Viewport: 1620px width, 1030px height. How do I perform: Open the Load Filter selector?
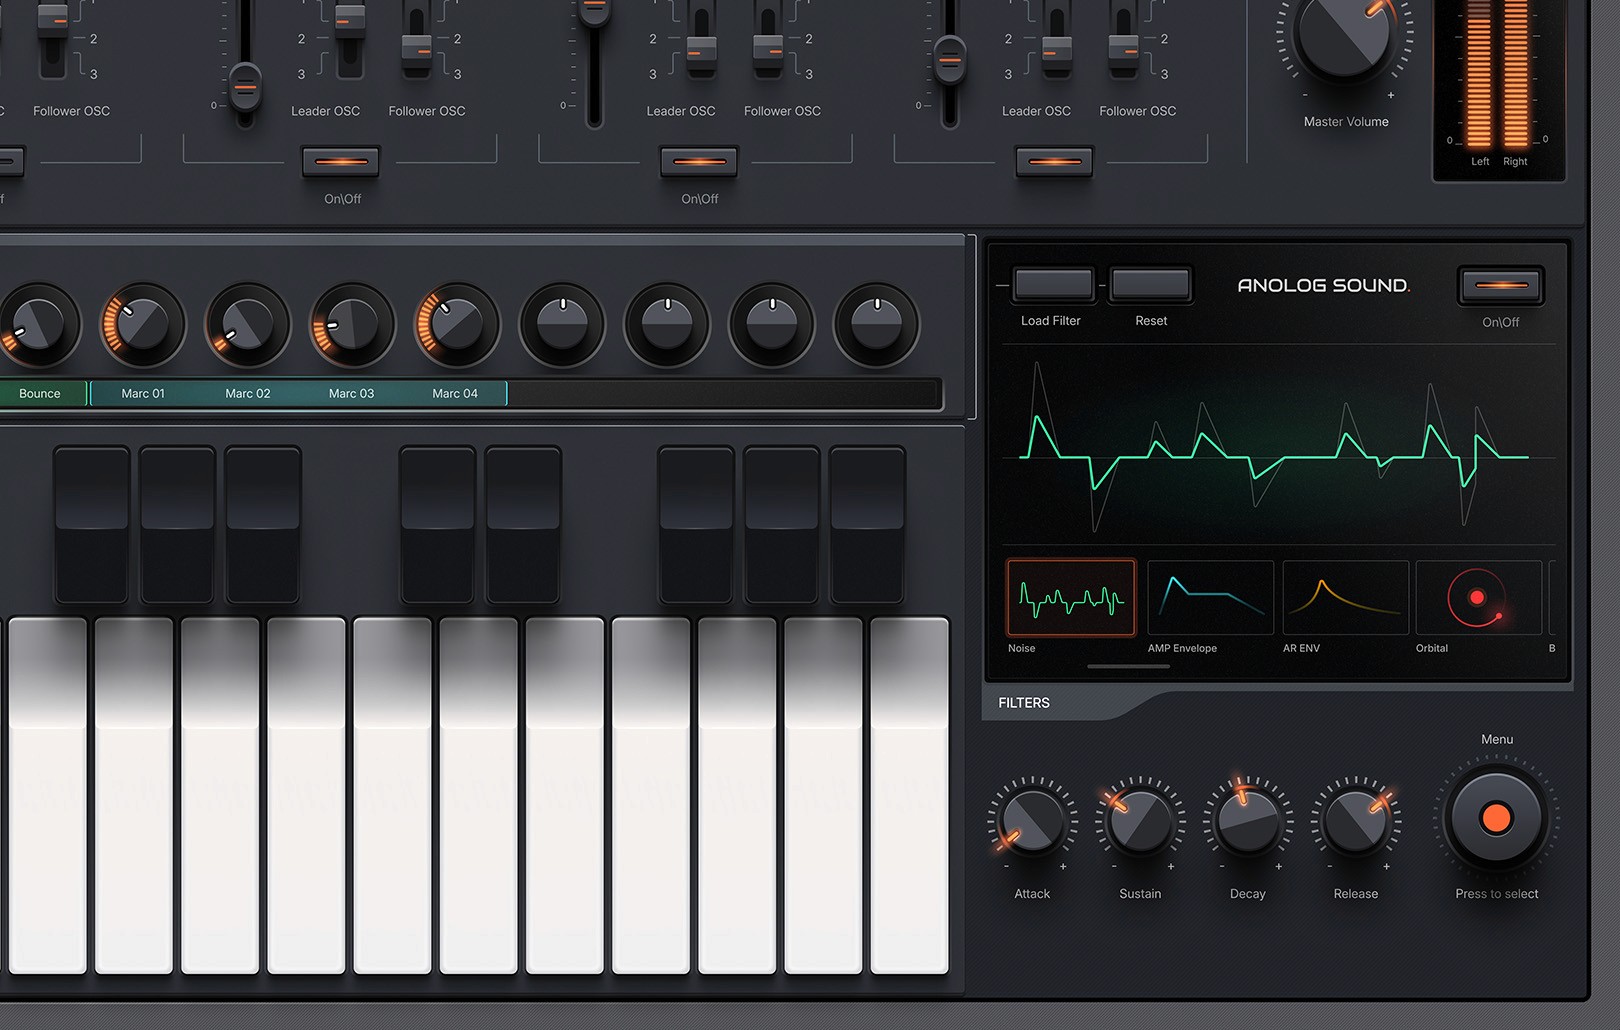pyautogui.click(x=1052, y=284)
